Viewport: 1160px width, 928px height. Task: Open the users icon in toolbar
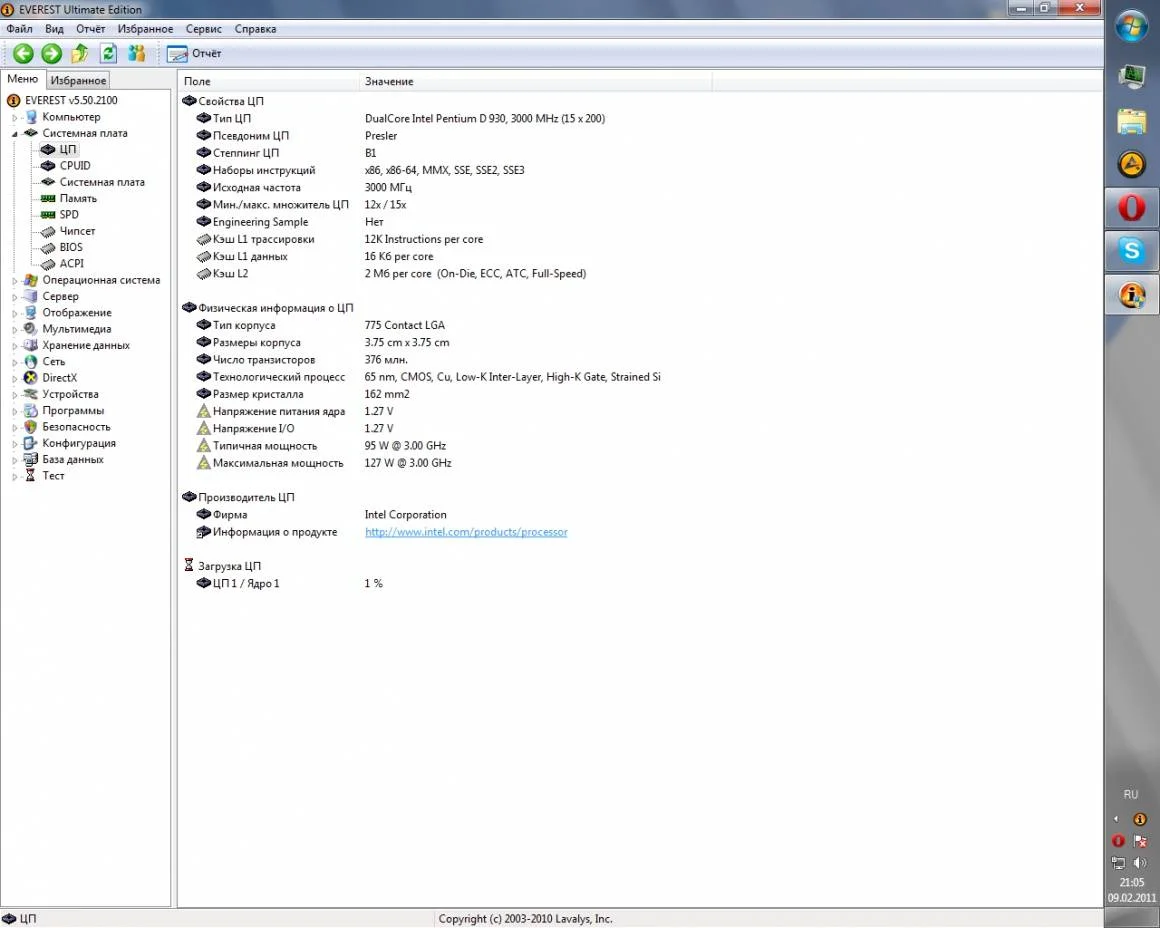(137, 53)
